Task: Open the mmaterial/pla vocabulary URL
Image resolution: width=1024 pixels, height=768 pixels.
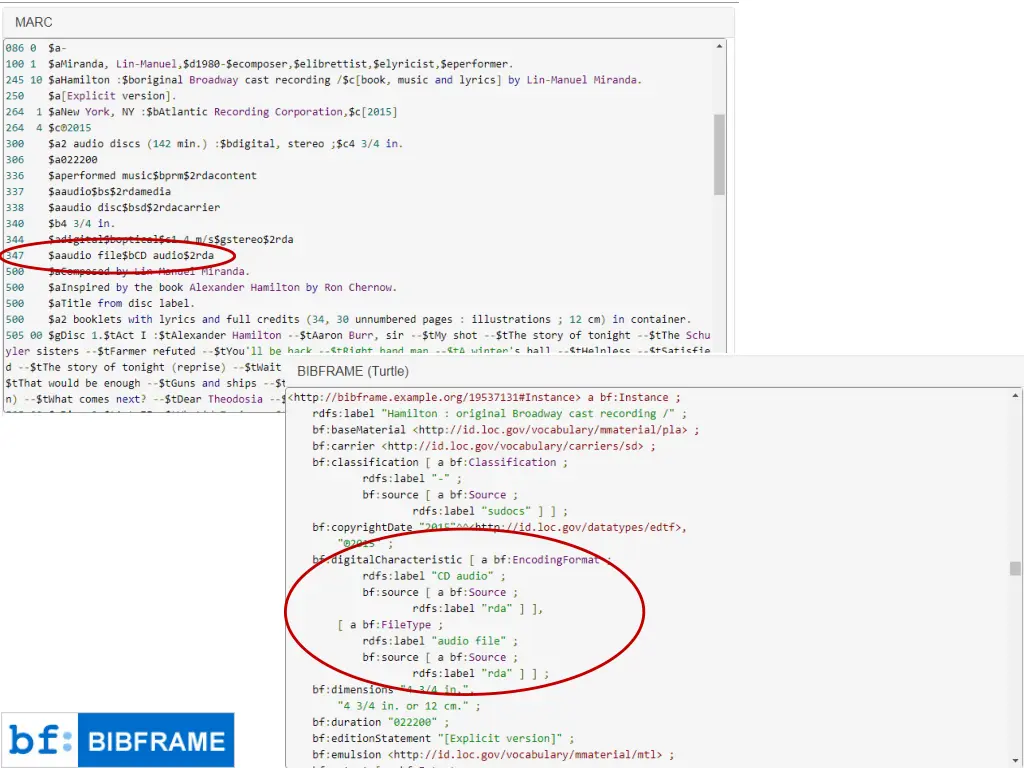Action: [x=552, y=430]
